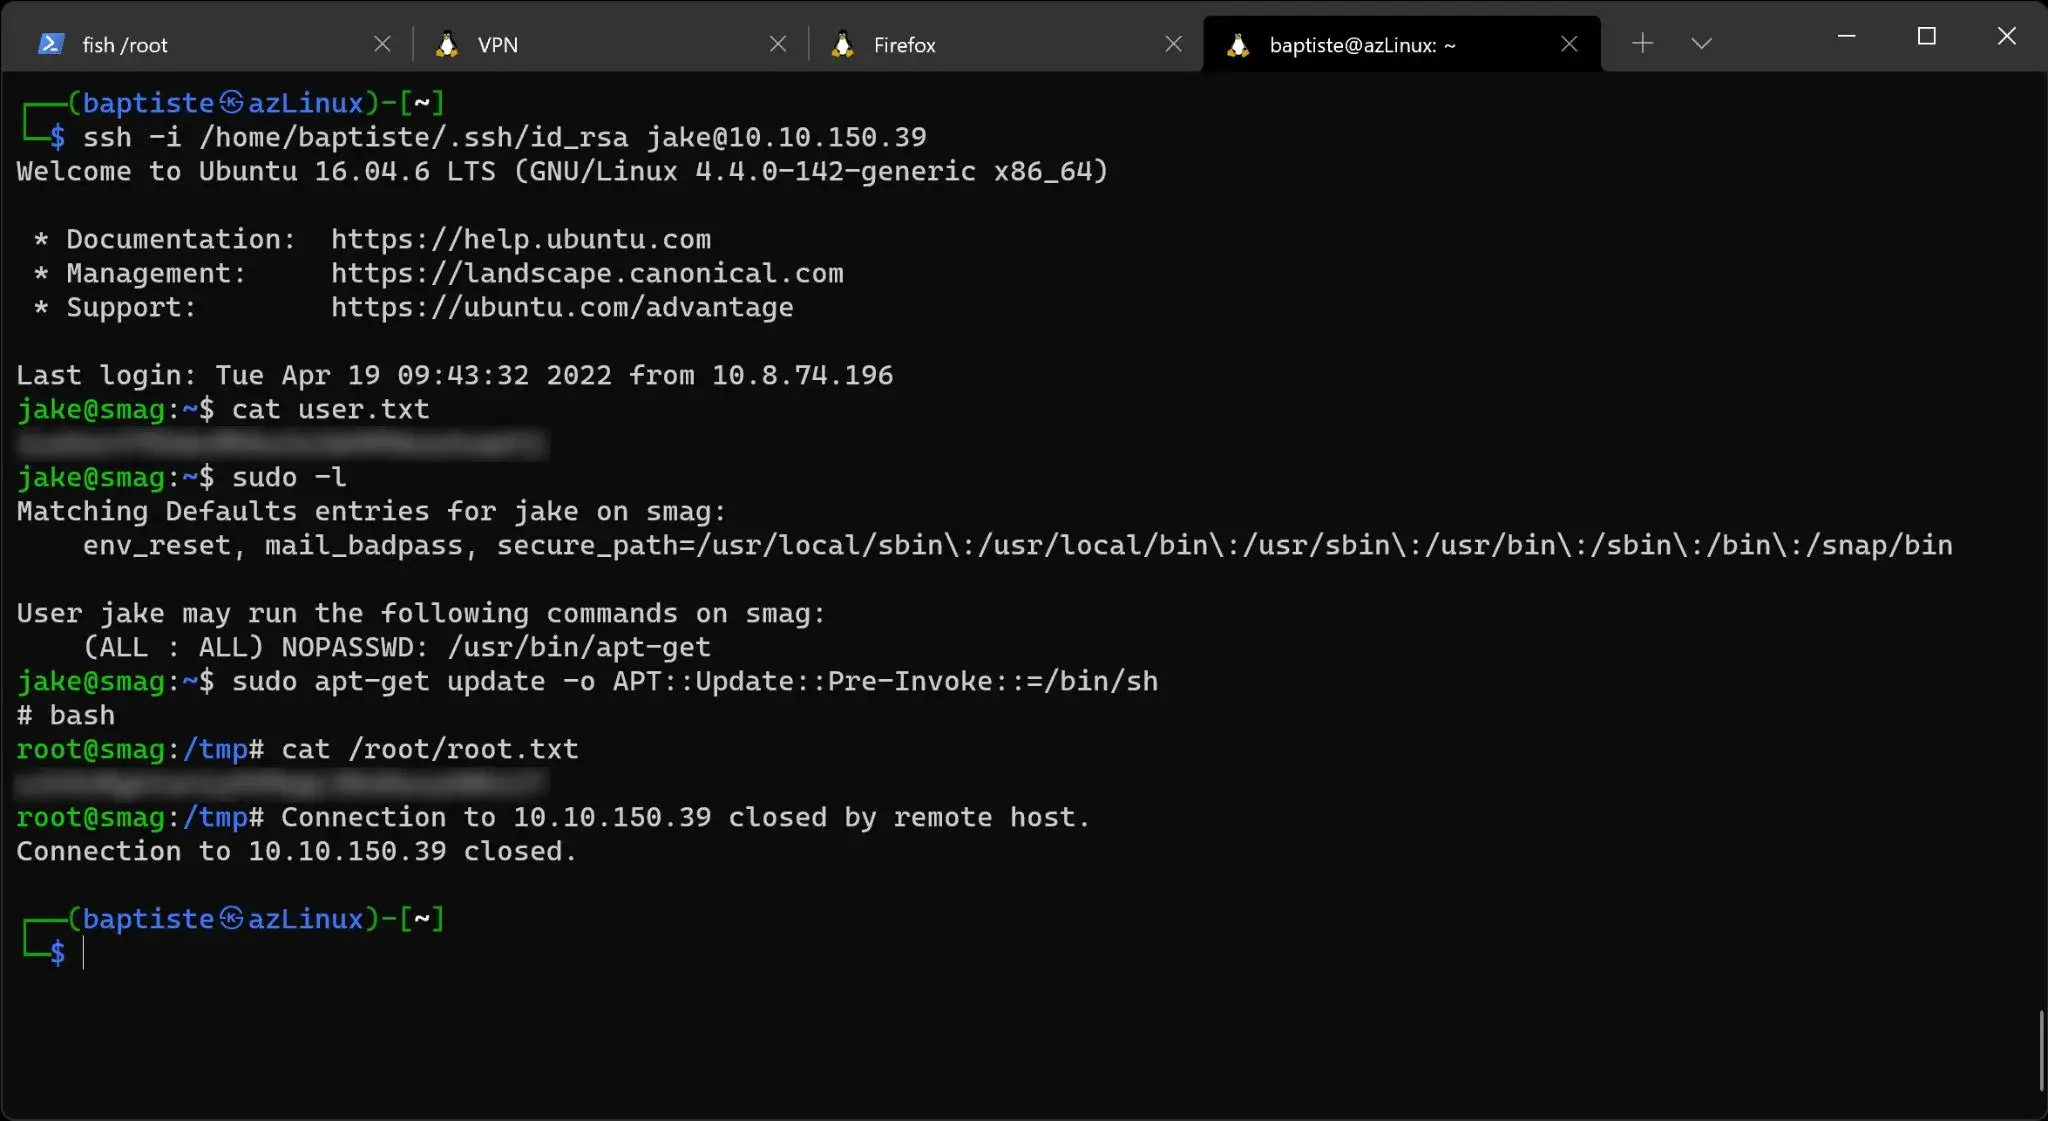Click the terminal scrollbar thumb
The image size is (2048, 1121).
pyautogui.click(x=2040, y=1050)
